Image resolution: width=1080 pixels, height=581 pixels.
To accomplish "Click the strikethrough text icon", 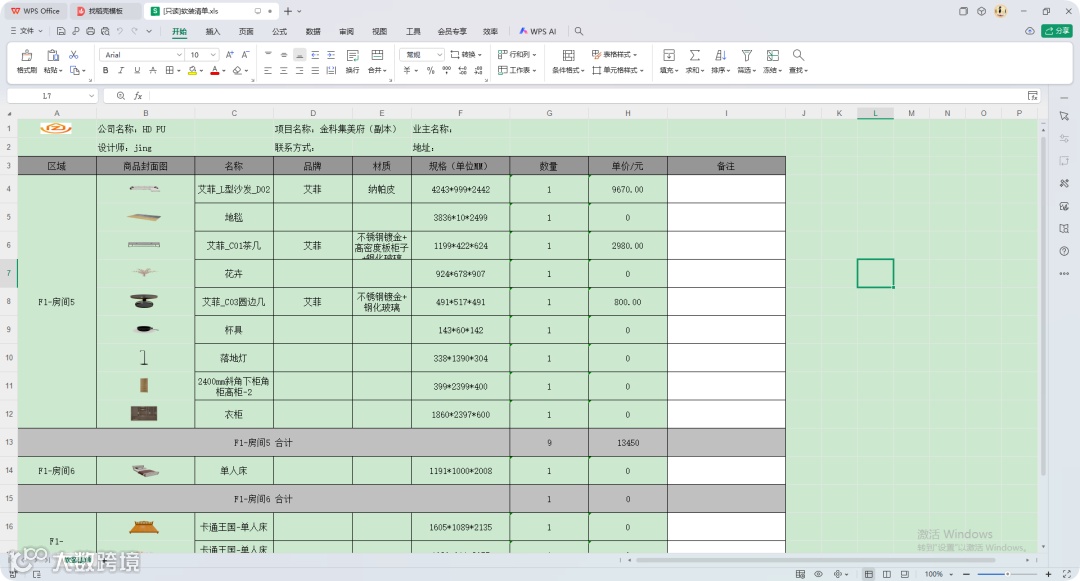I will [x=153, y=70].
